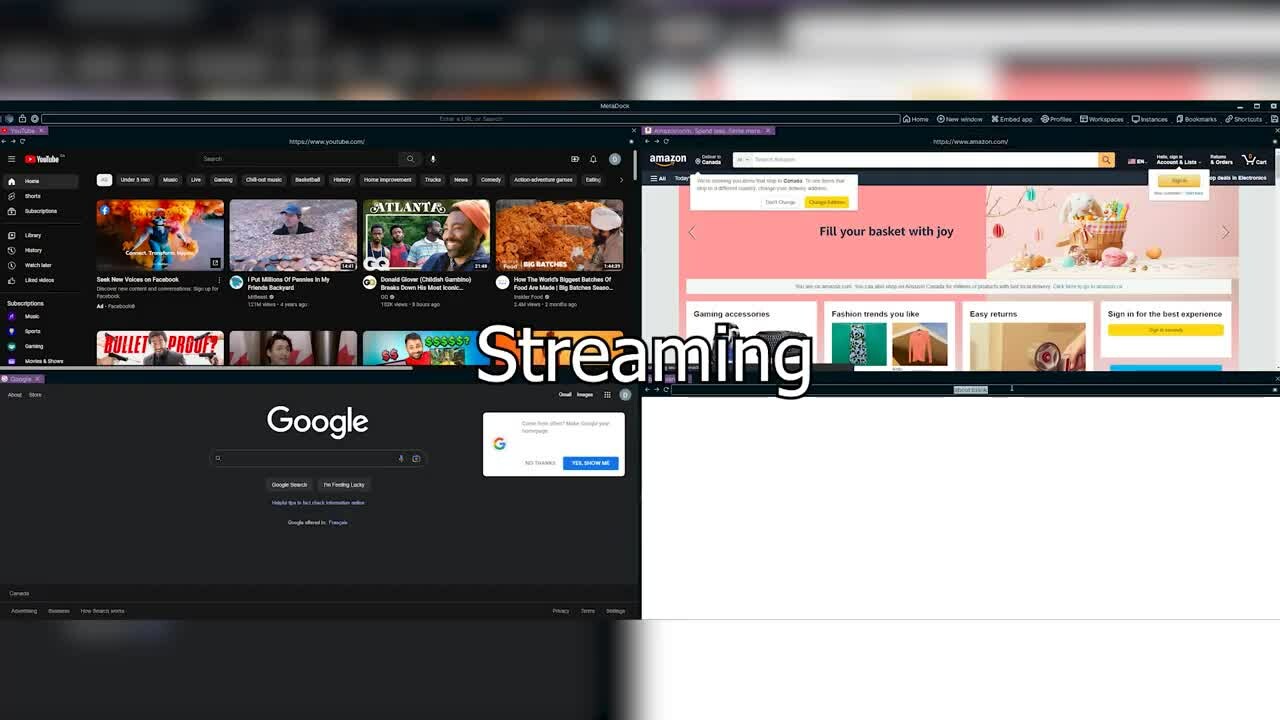Switch to the YouTube pane tab
The height and width of the screenshot is (720, 1280).
(20, 131)
